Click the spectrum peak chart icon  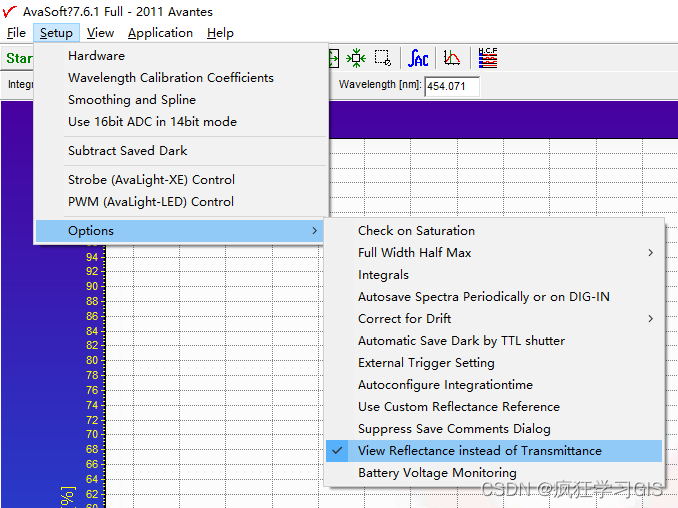click(452, 58)
